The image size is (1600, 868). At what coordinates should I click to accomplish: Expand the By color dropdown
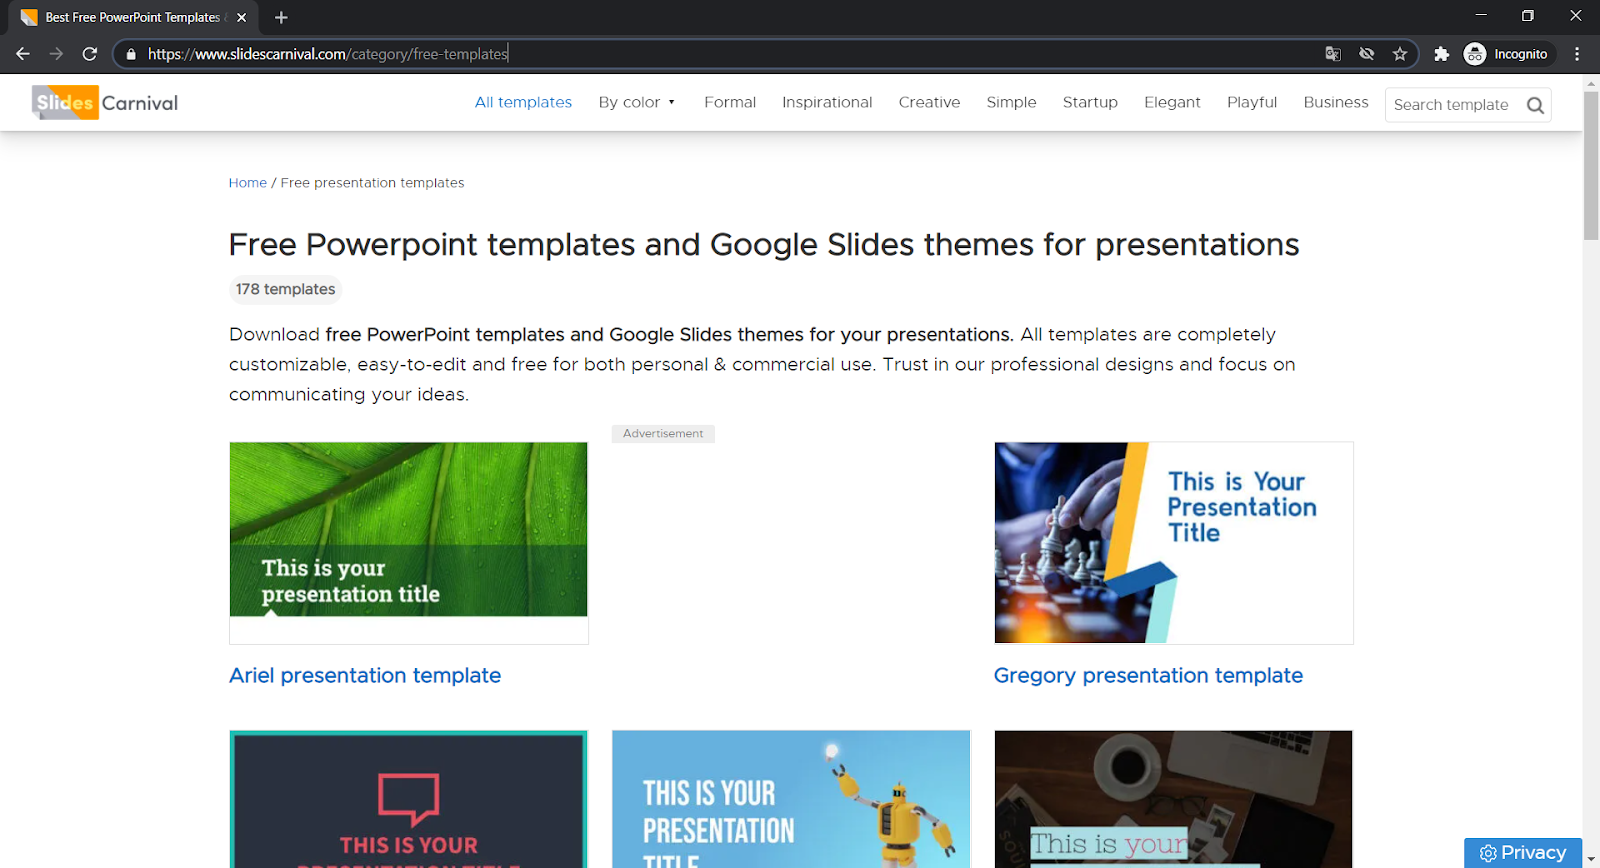pyautogui.click(x=637, y=102)
